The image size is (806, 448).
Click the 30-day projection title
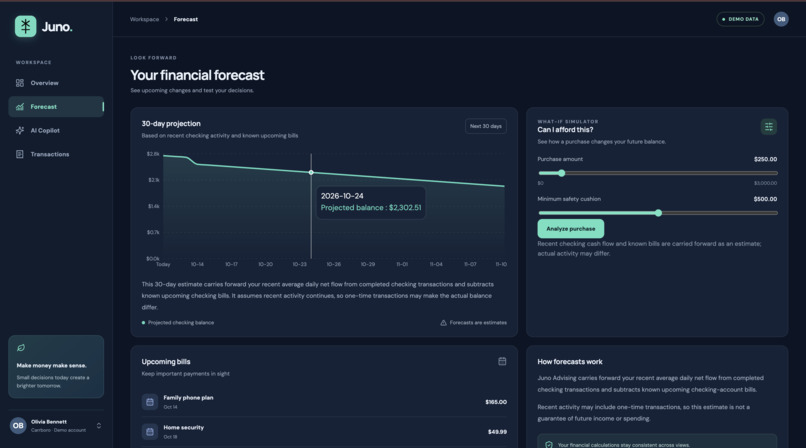click(x=171, y=123)
